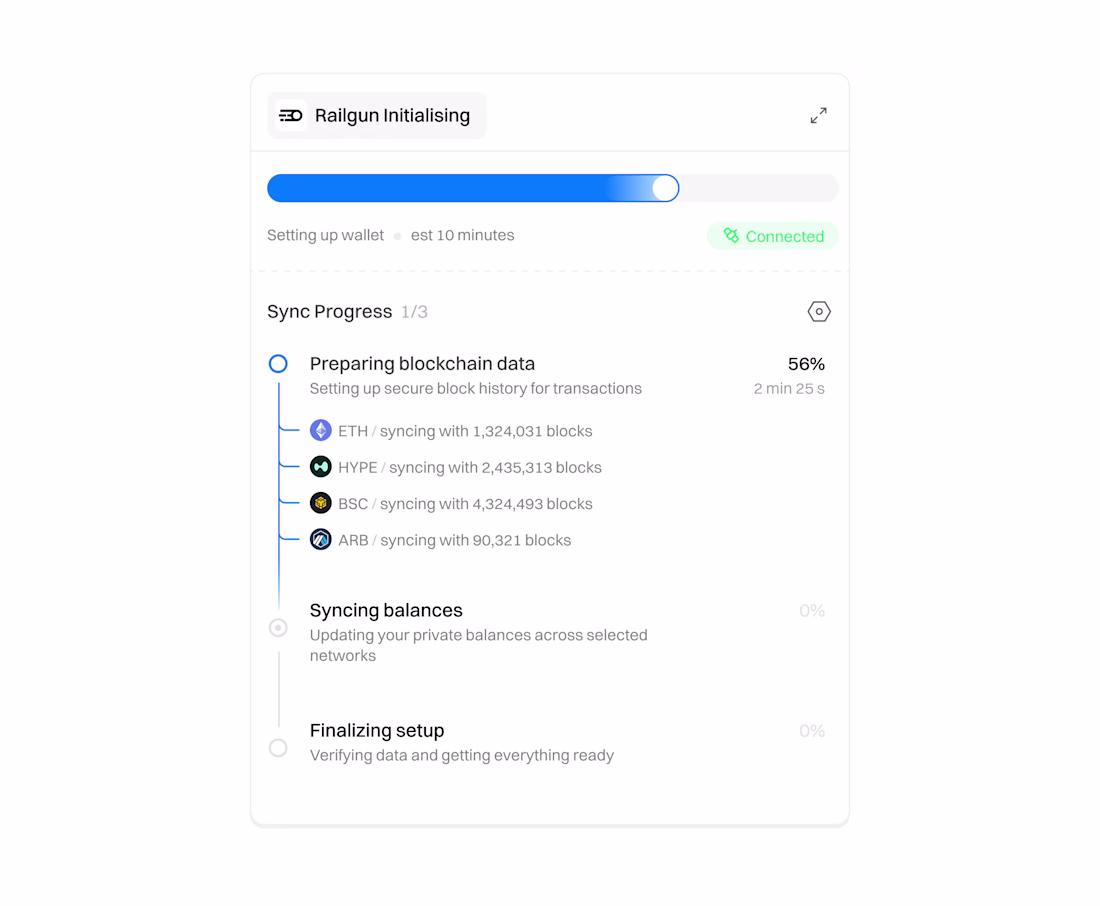
Task: Click the BSC network icon
Action: 320,504
